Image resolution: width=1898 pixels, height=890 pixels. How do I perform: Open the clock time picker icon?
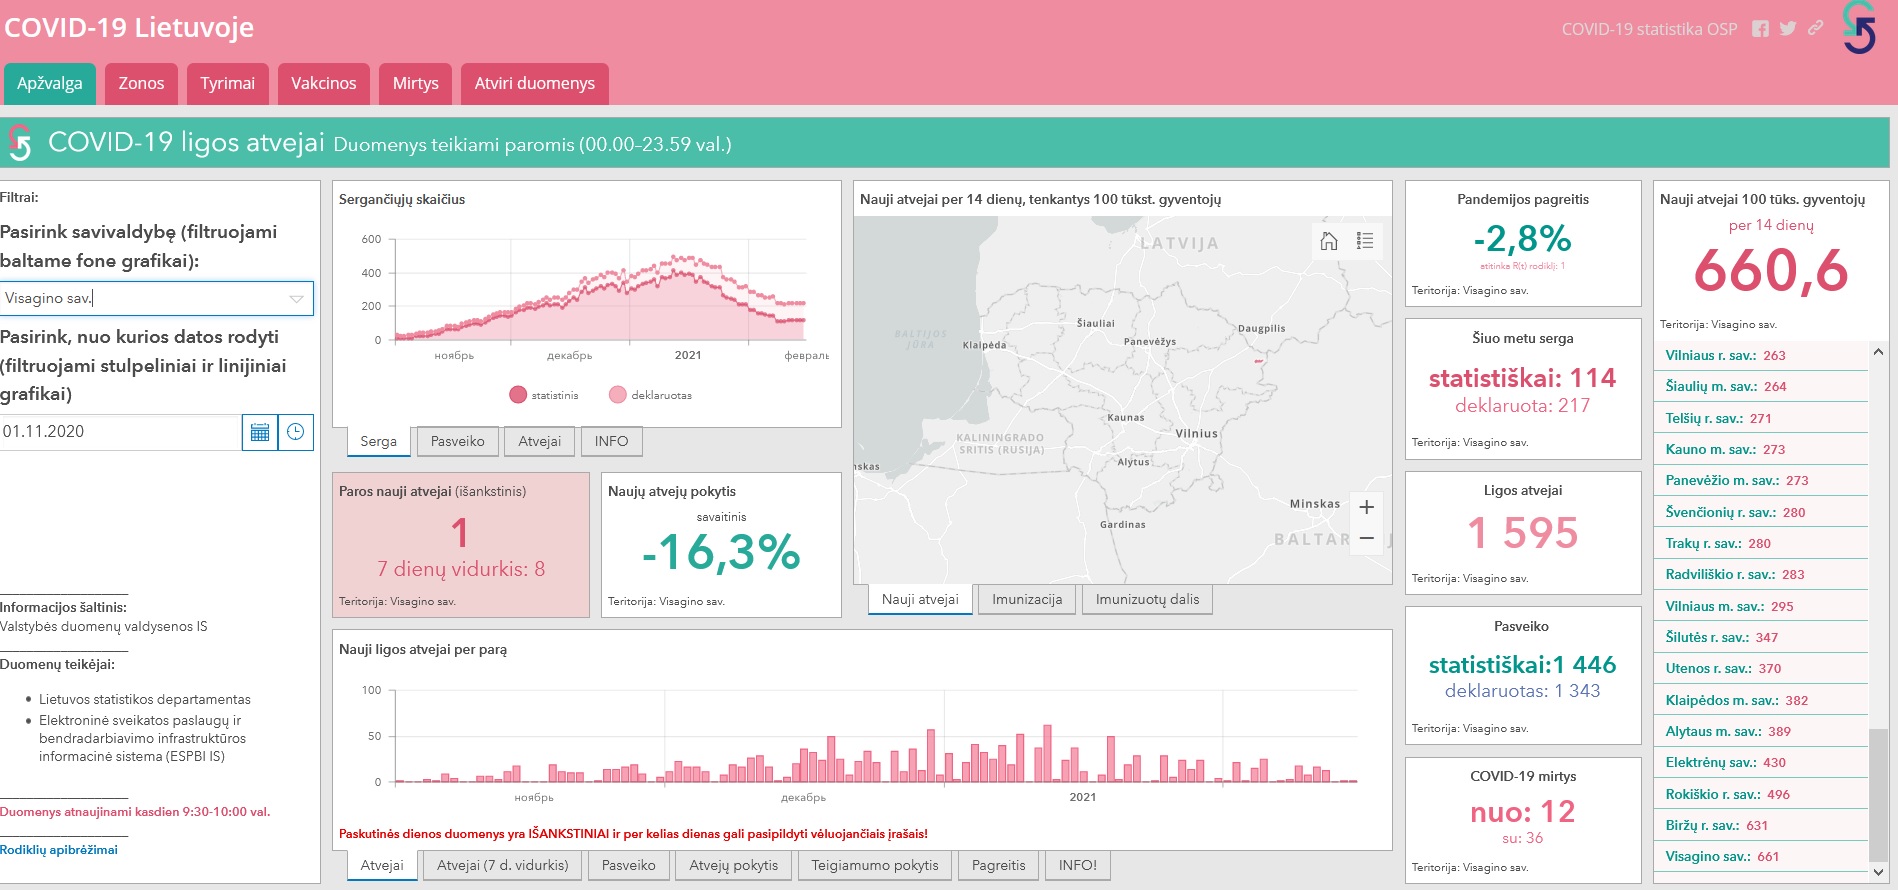coord(296,432)
